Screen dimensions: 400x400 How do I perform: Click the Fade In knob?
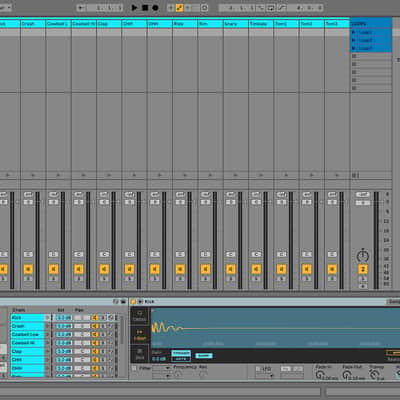coord(319,375)
